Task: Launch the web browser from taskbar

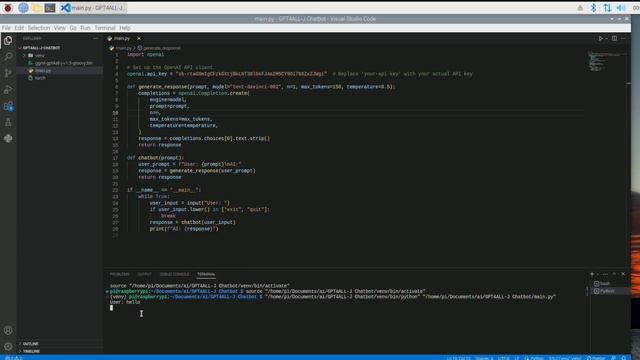Action: (23, 8)
